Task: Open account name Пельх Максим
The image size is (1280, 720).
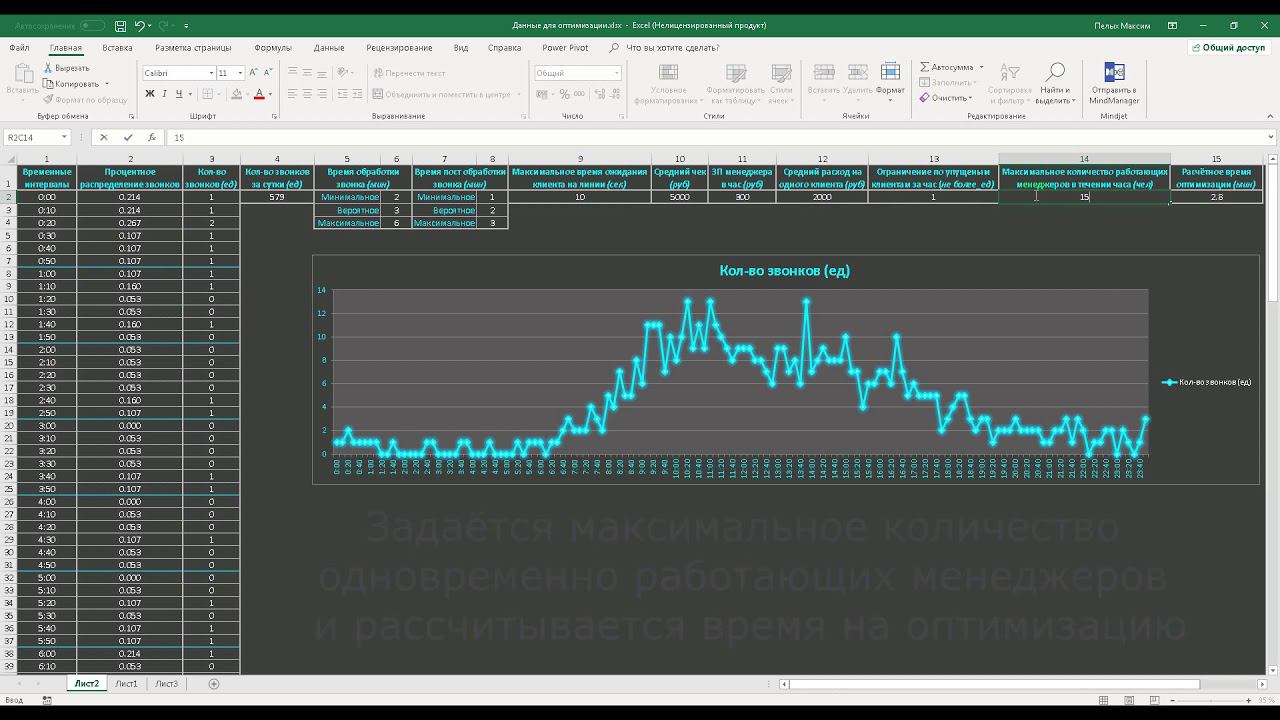Action: pyautogui.click(x=1122, y=26)
